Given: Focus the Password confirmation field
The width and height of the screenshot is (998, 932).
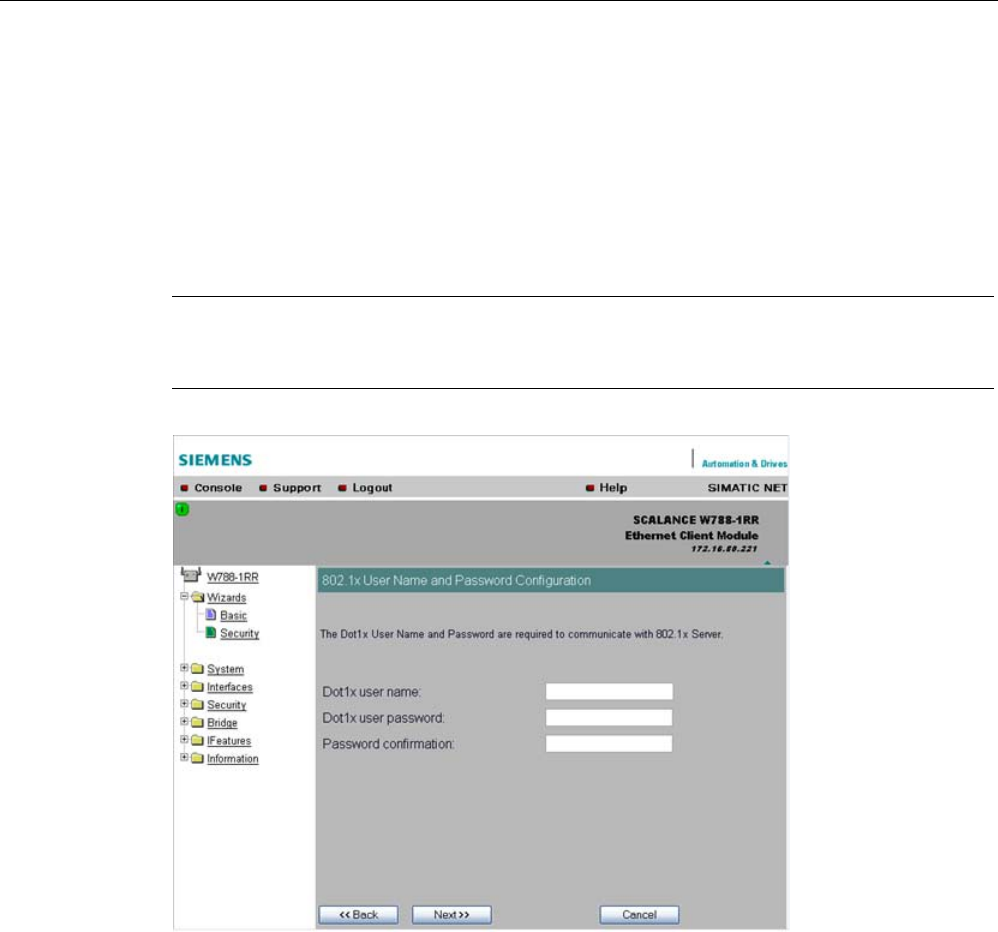Looking at the screenshot, I should (608, 744).
